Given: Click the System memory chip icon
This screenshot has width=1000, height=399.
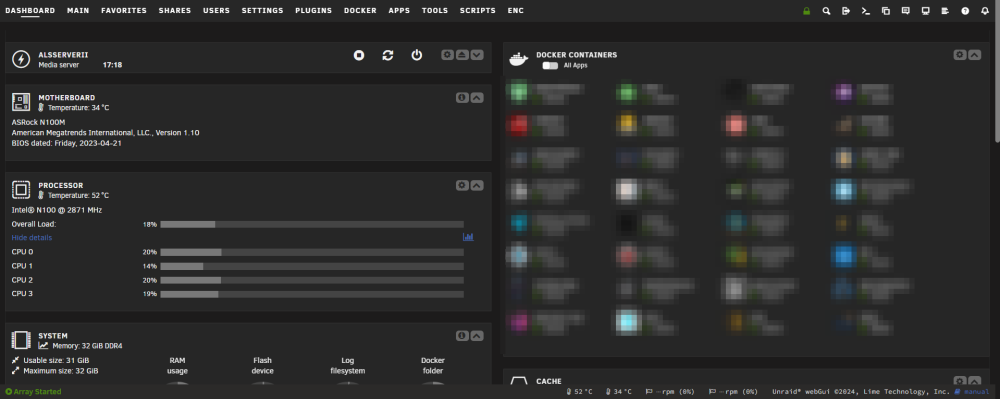Looking at the screenshot, I should [x=21, y=340].
